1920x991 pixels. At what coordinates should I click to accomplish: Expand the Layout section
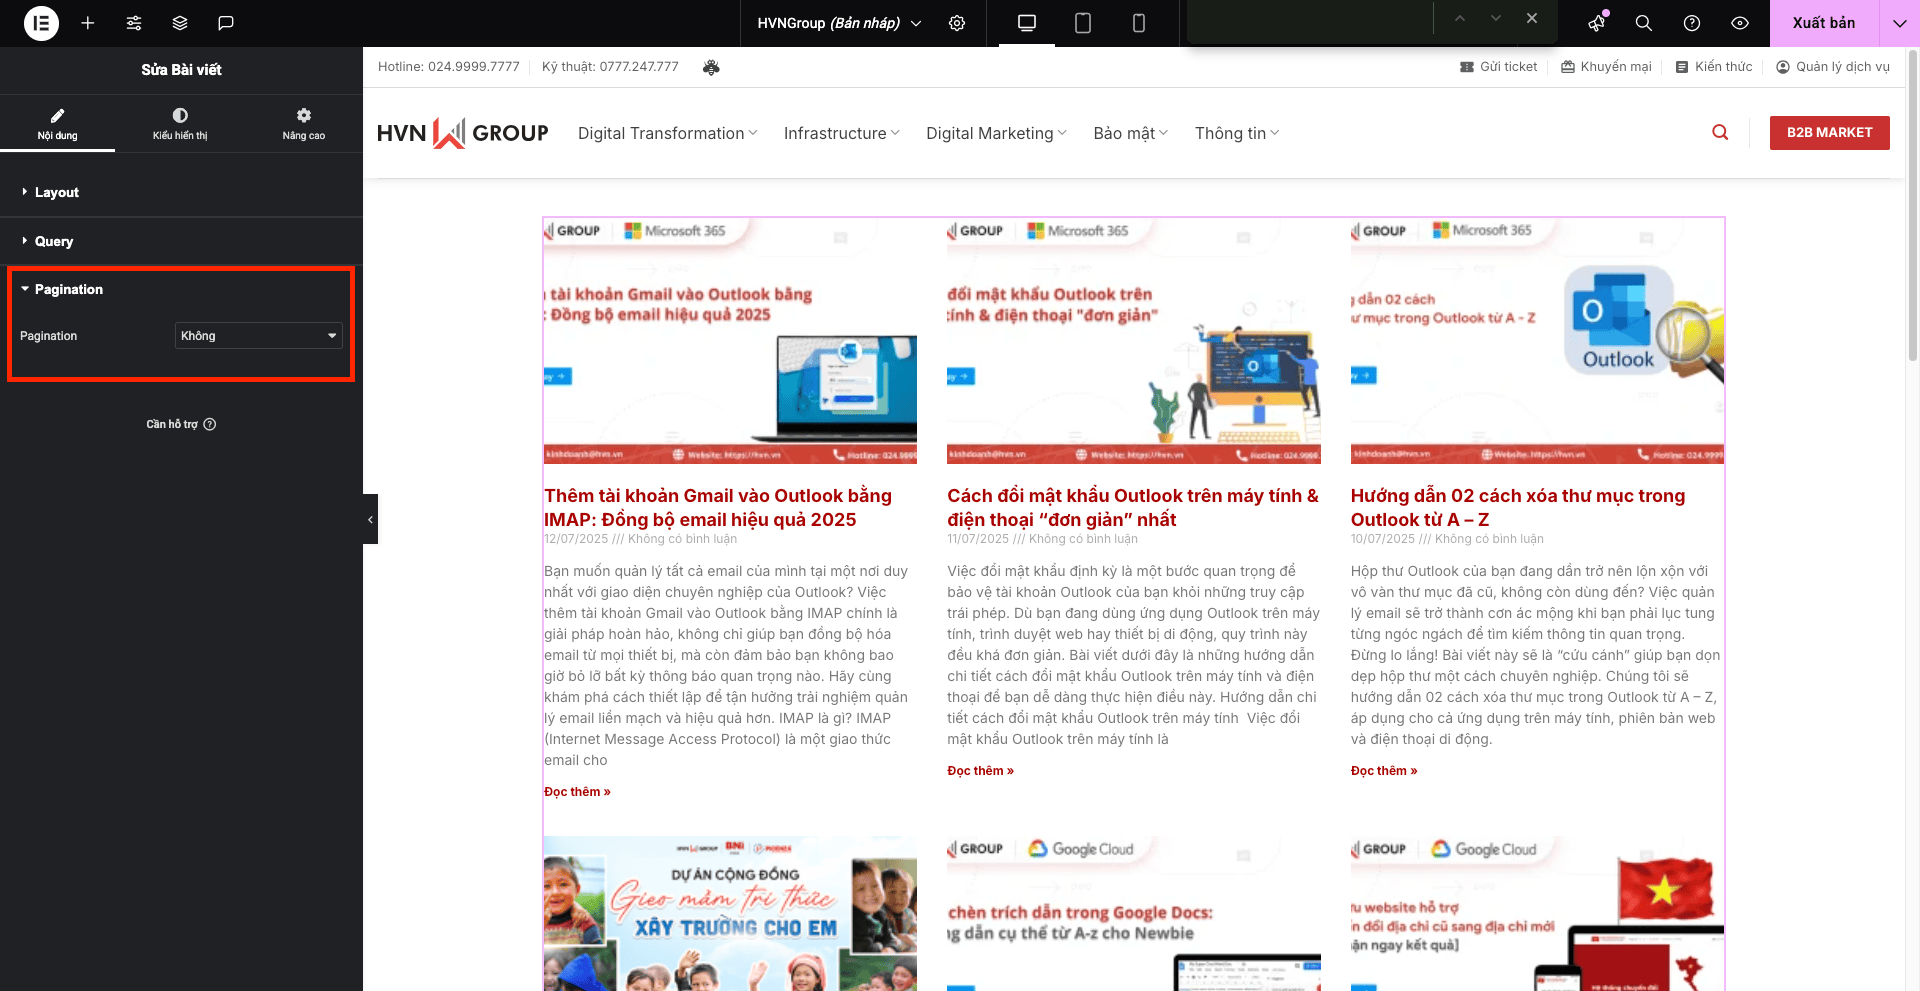click(x=57, y=192)
